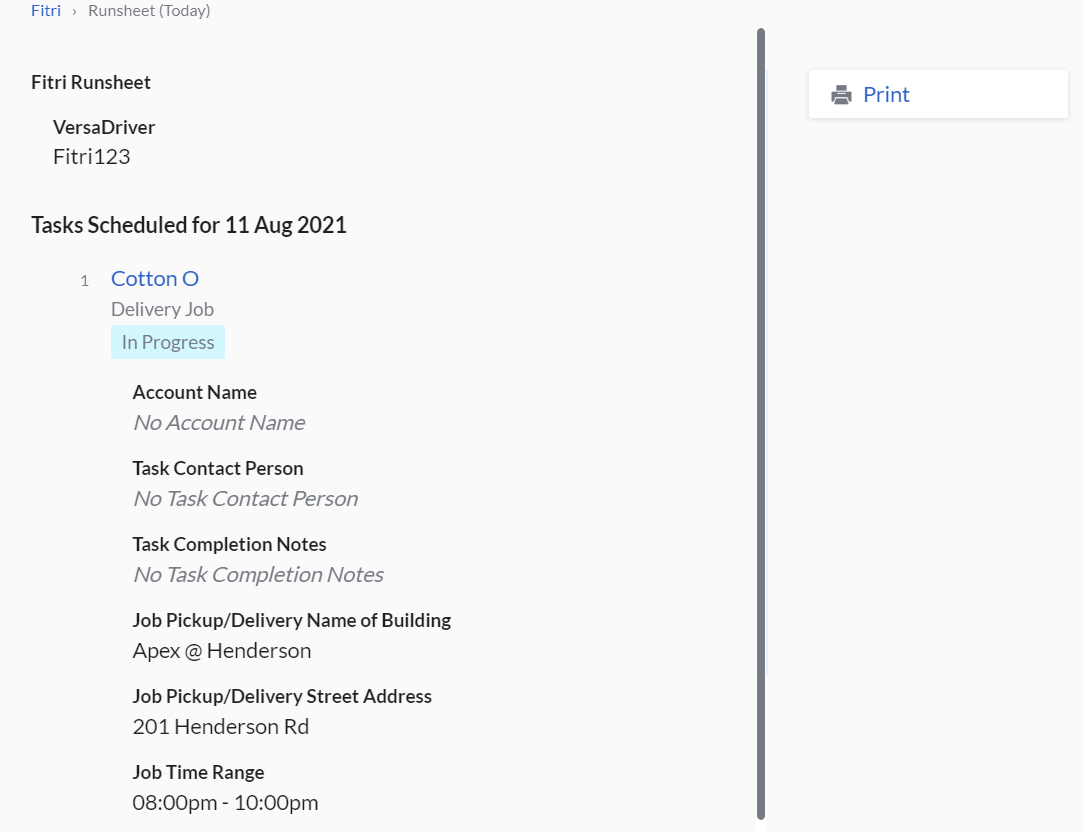Click the task number 1 marker
Viewport: 1084px width, 832px height.
click(x=85, y=280)
